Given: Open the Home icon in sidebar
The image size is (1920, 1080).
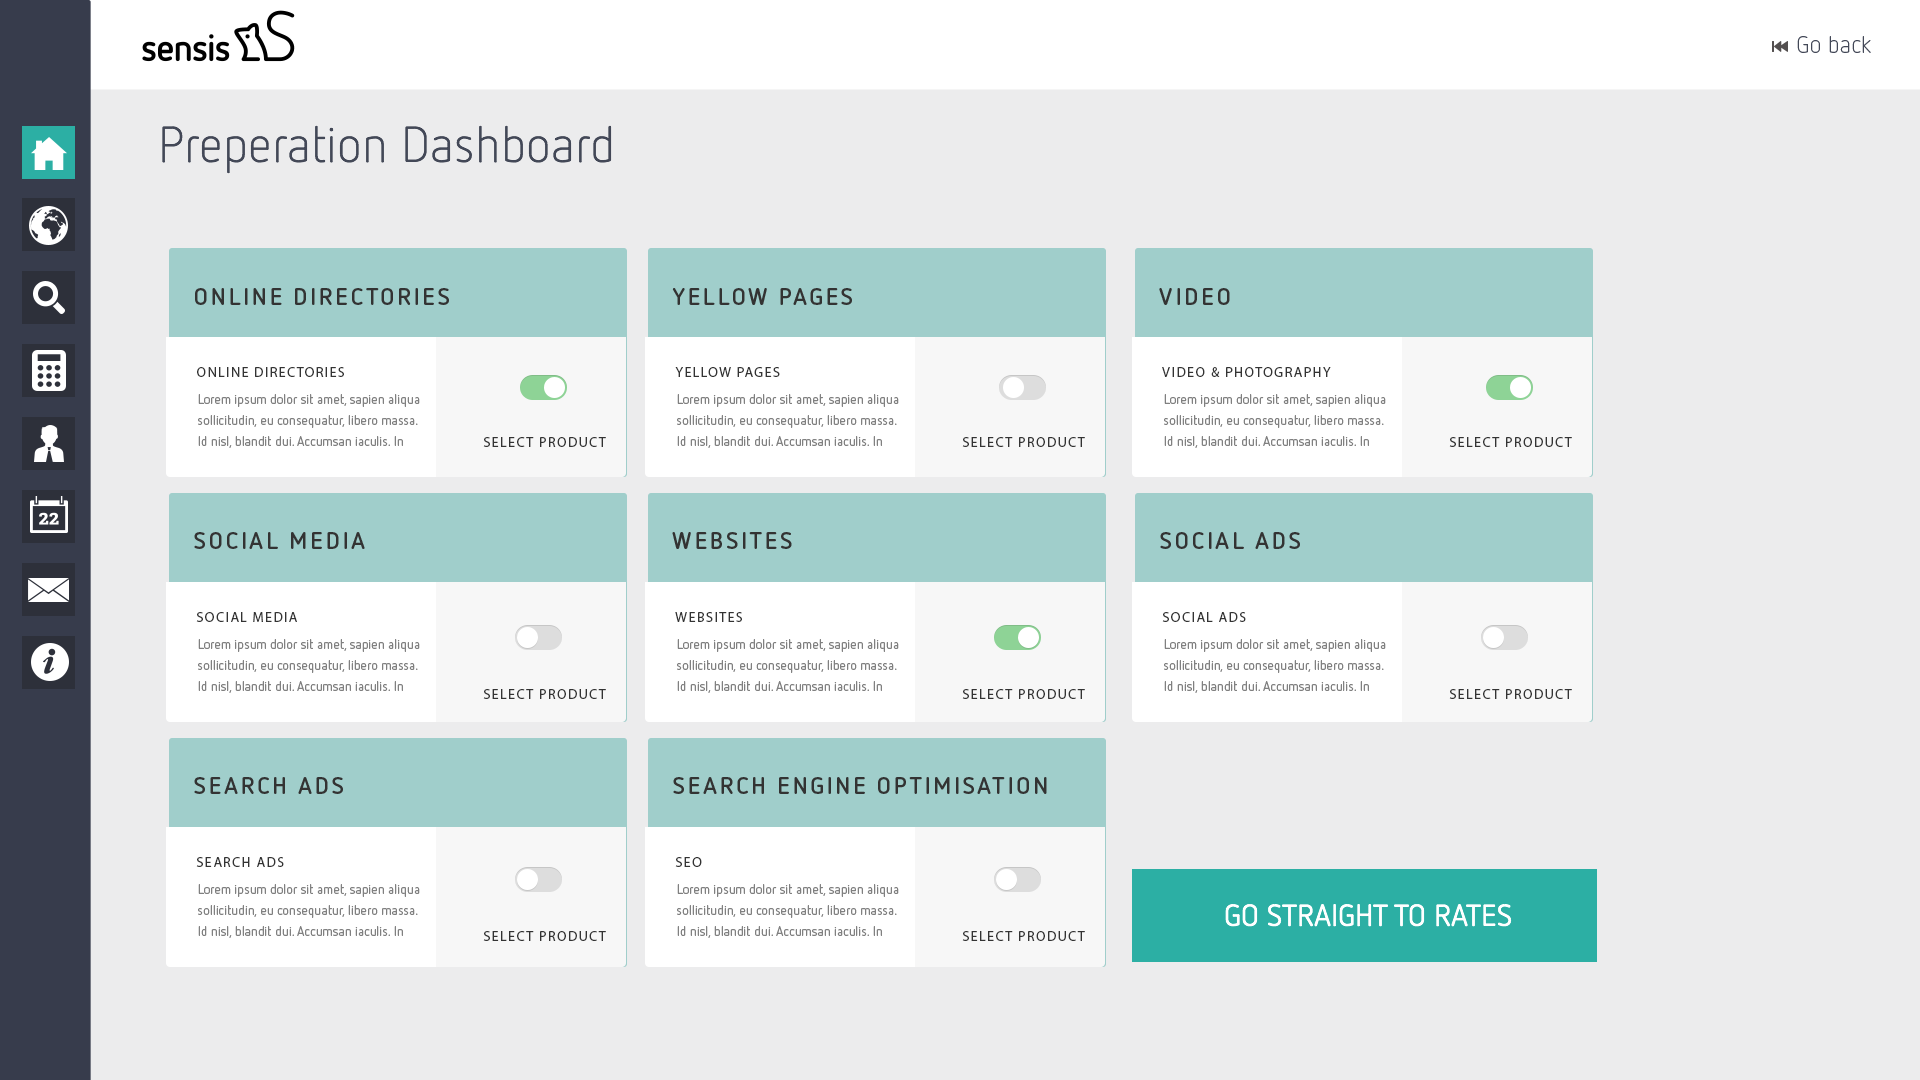Looking at the screenshot, I should (x=48, y=152).
